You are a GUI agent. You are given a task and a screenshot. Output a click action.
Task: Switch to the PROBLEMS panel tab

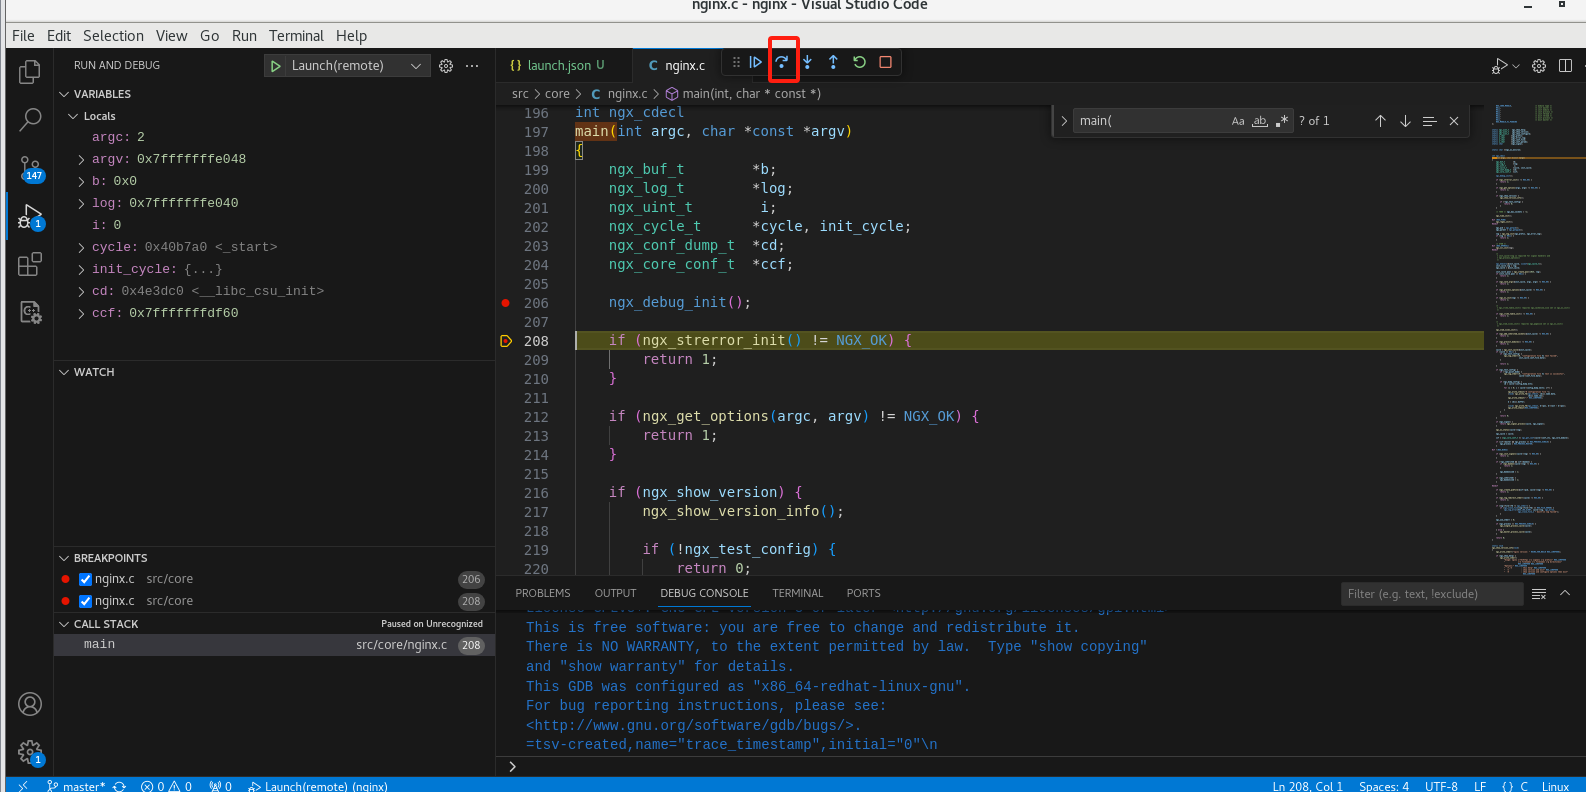(x=543, y=593)
